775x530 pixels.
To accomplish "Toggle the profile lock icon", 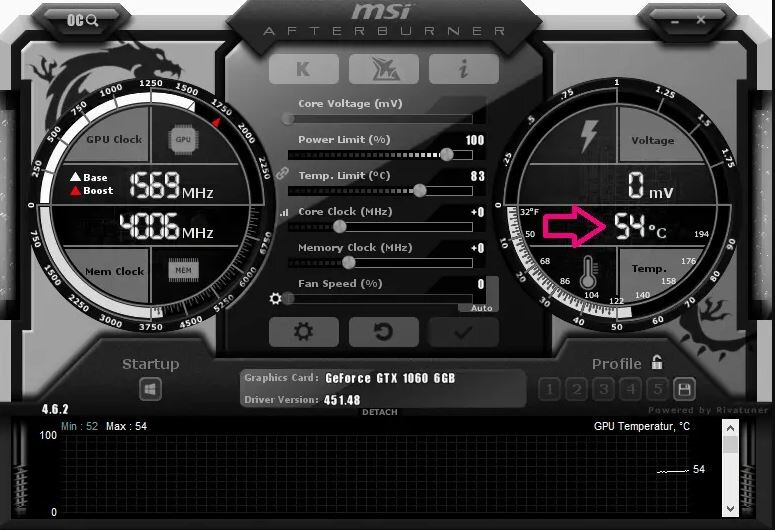I will coord(657,362).
